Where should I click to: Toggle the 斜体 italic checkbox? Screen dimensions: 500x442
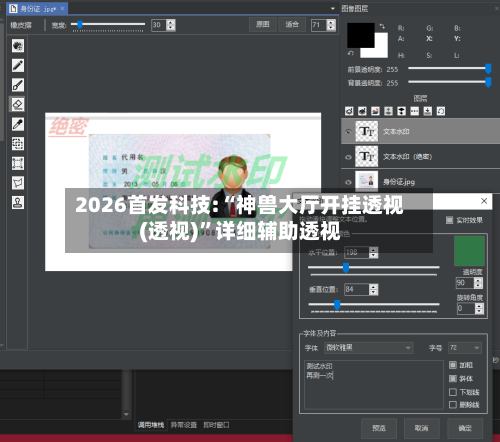(453, 378)
